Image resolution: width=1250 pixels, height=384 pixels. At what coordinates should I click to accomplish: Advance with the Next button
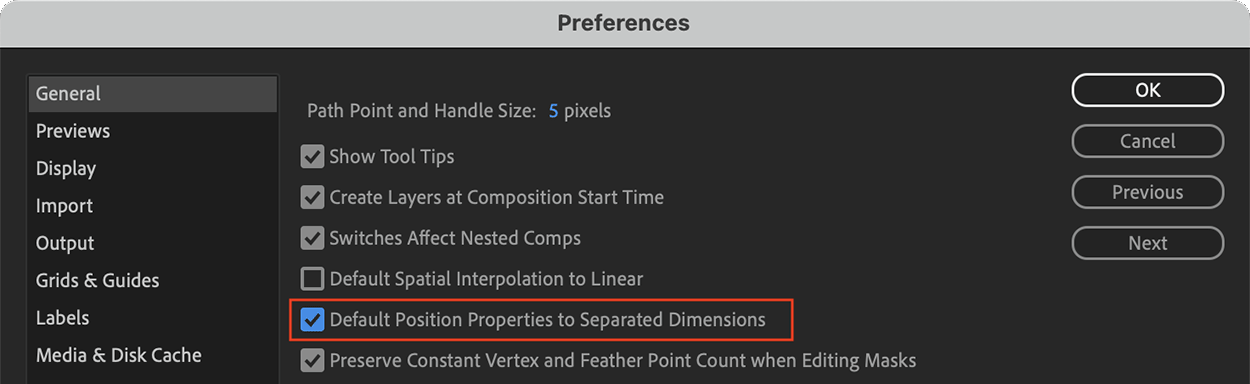(x=1148, y=243)
